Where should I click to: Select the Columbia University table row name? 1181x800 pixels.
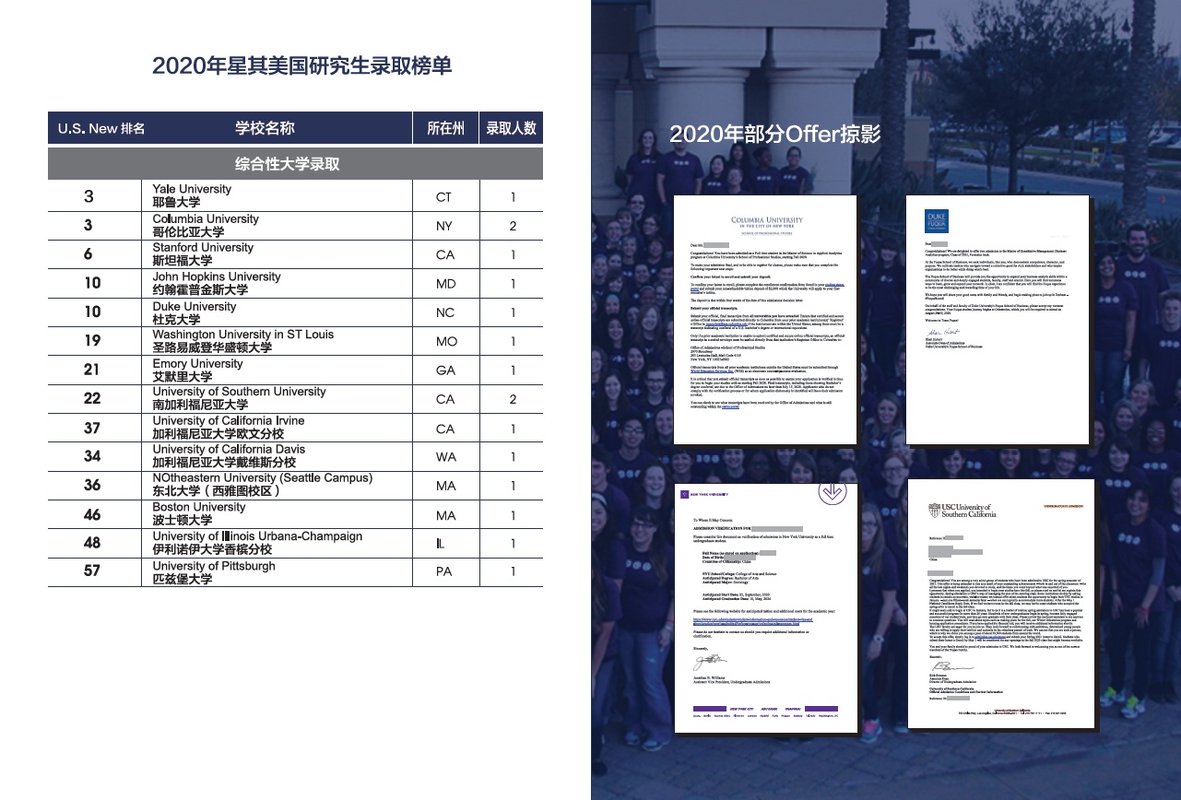pos(206,218)
